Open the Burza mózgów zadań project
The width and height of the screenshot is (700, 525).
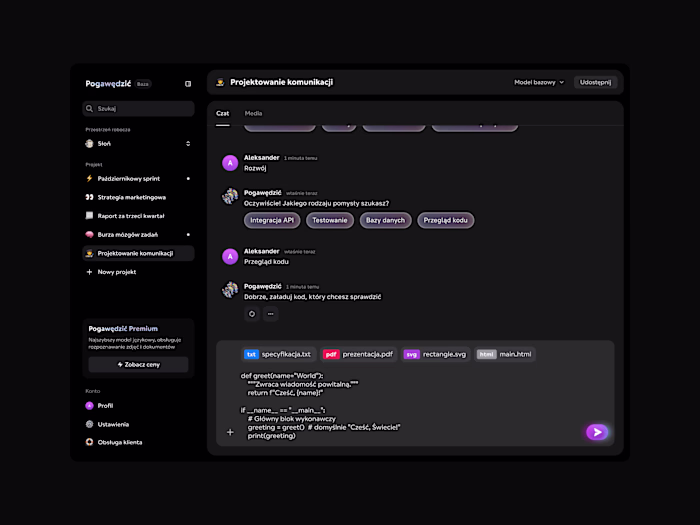tap(138, 234)
